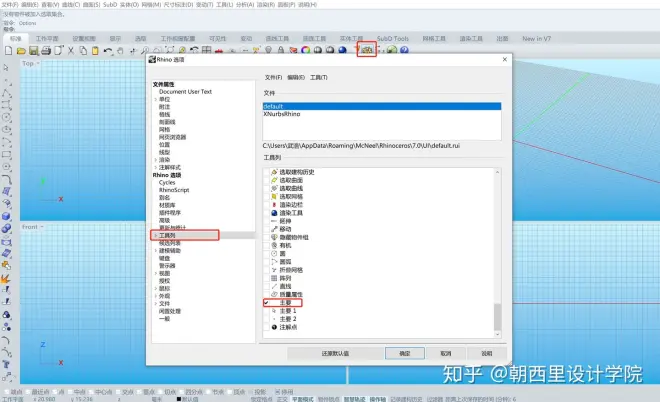Select the Circle tool in left sidebar
This screenshot has height=402, width=660.
[x=6, y=117]
